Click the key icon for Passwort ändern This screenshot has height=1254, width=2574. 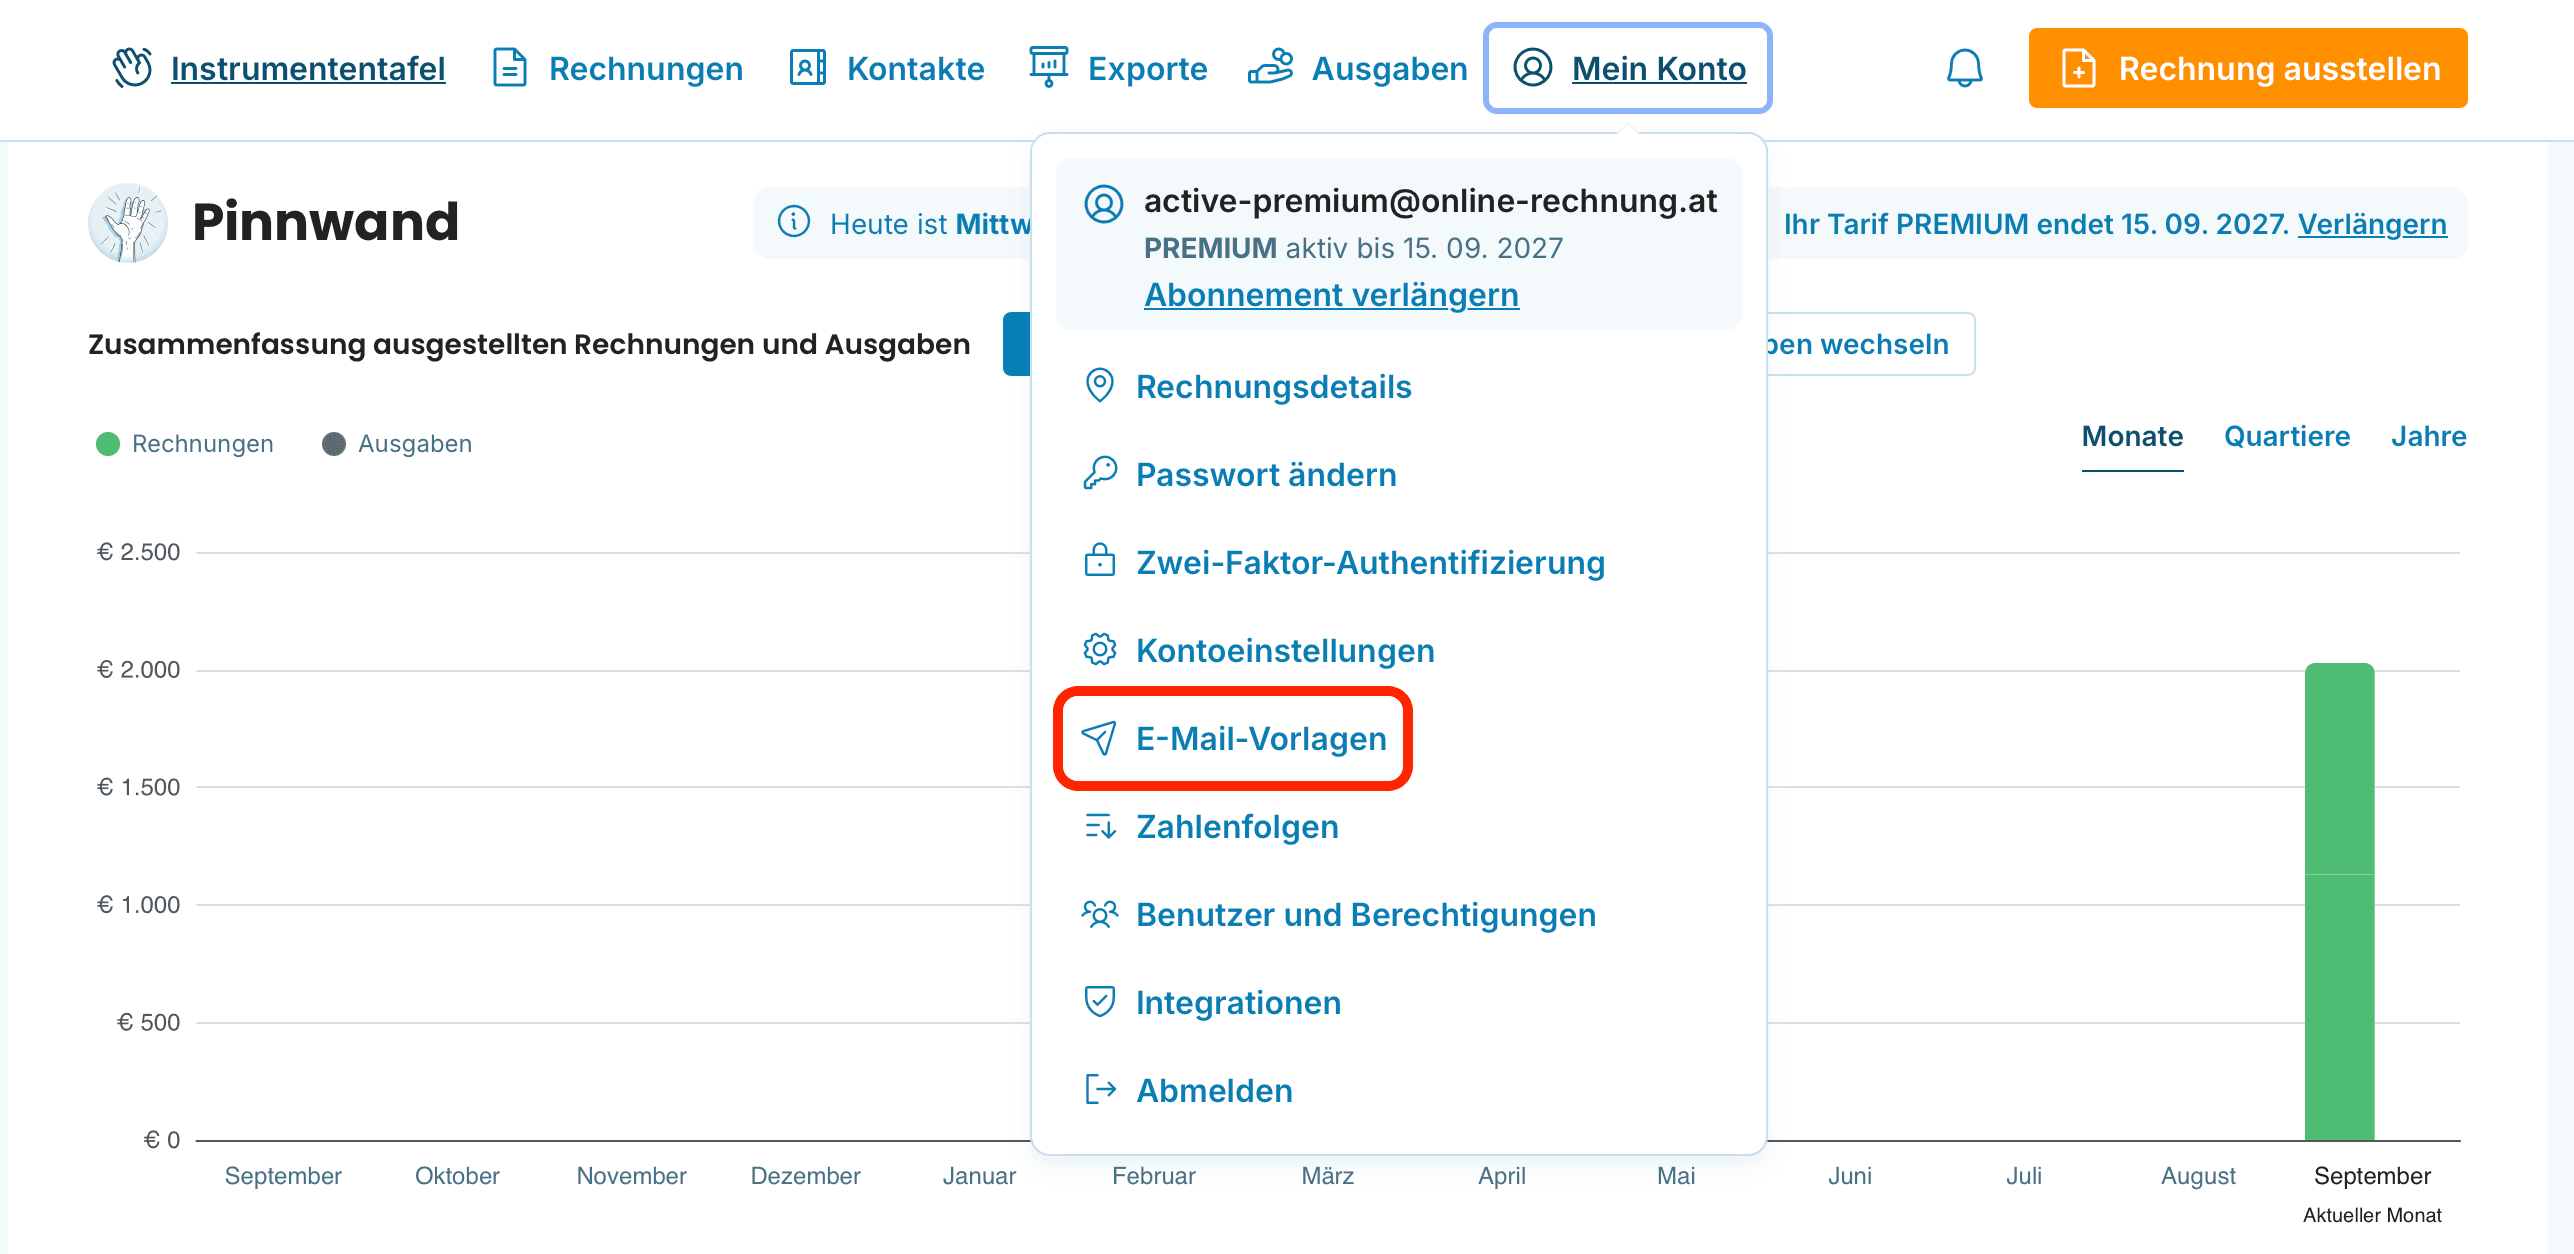(x=1100, y=473)
